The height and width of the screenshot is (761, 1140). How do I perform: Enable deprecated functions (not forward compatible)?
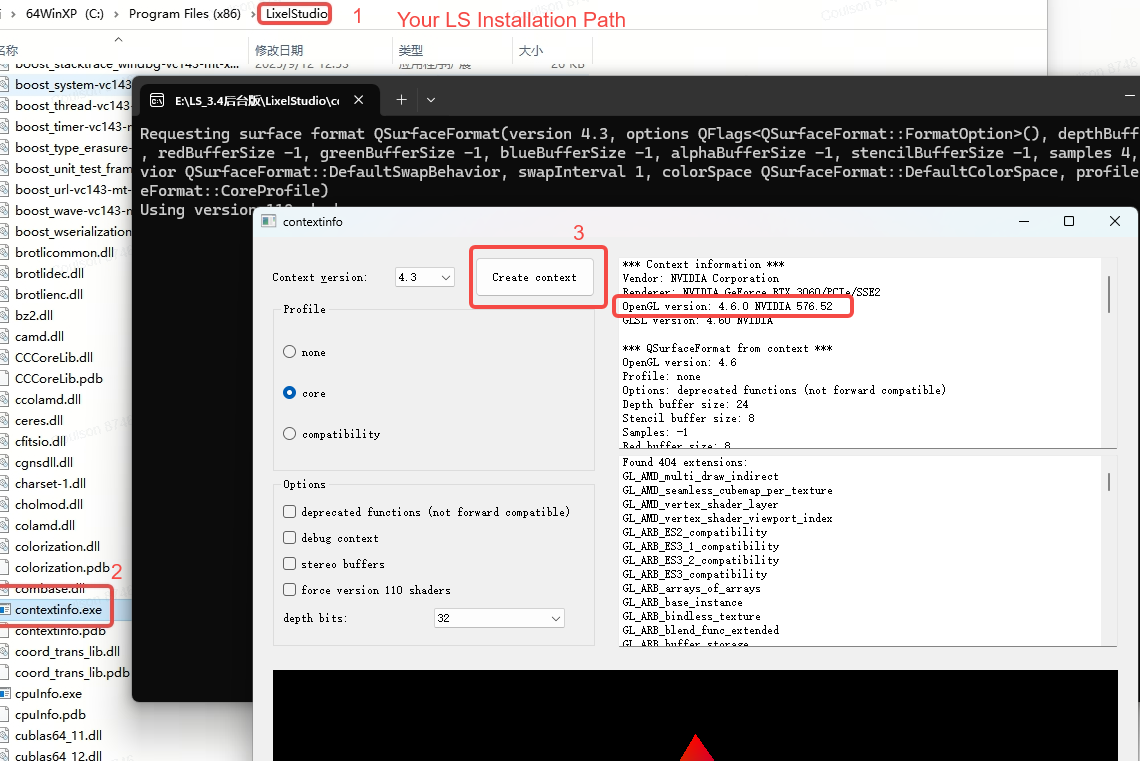[x=289, y=512]
